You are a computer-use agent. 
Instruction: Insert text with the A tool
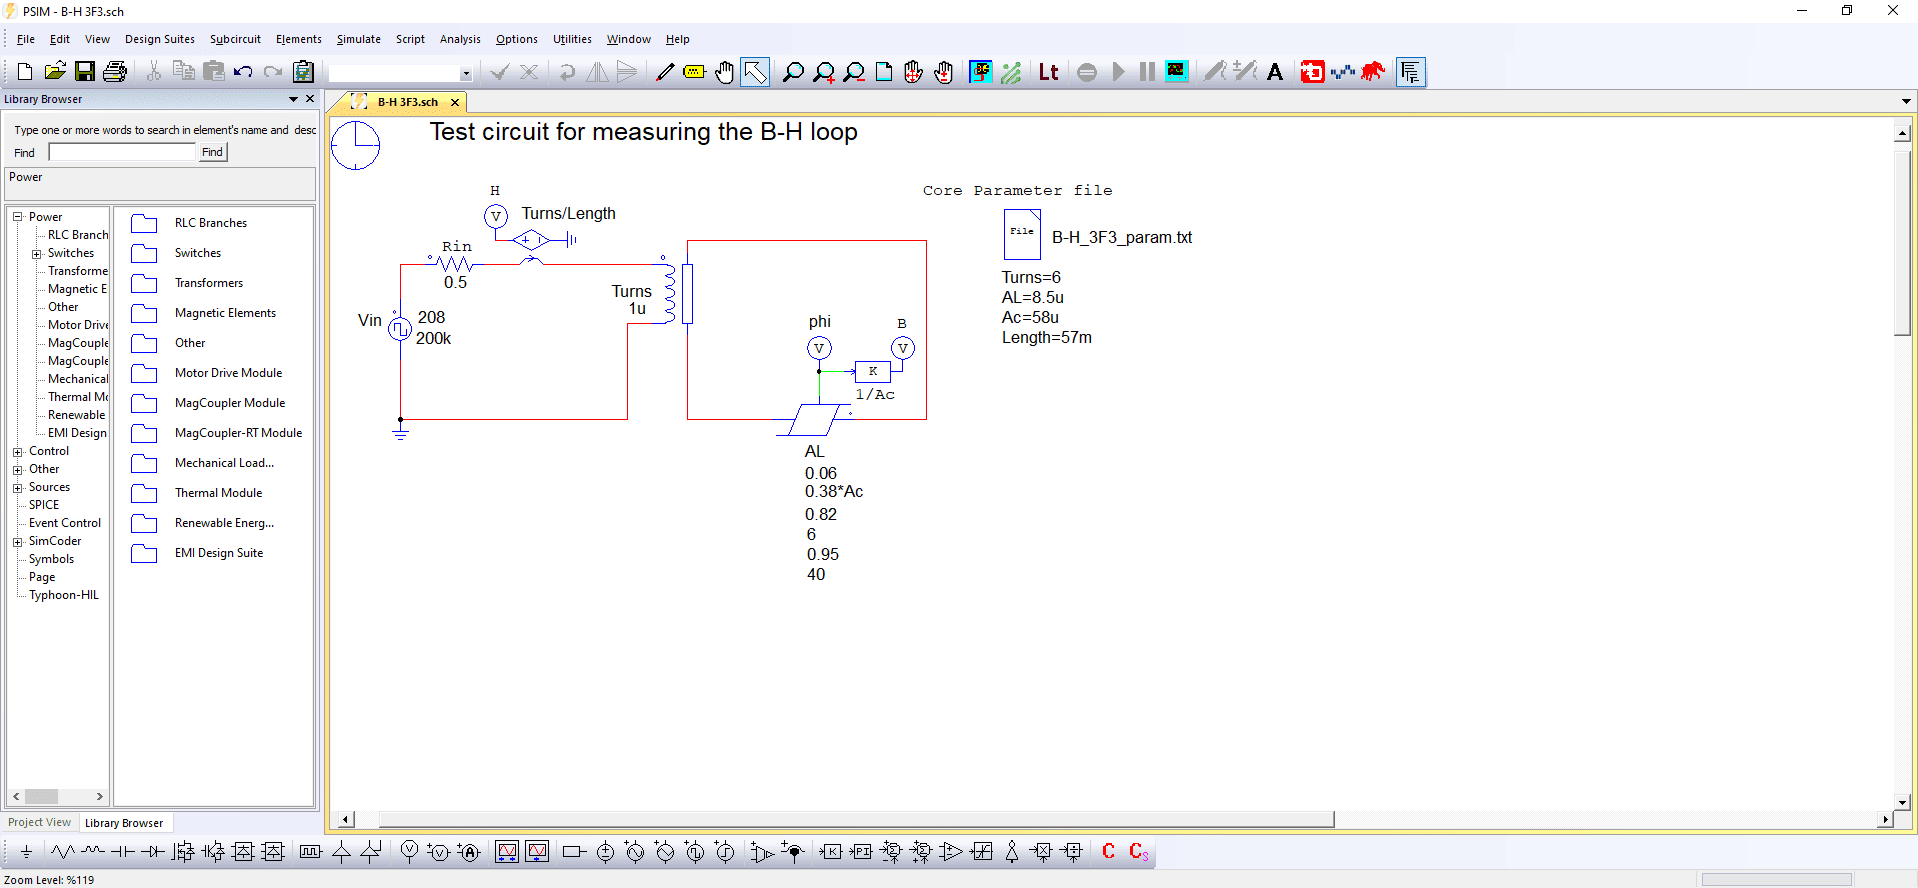[x=1275, y=72]
